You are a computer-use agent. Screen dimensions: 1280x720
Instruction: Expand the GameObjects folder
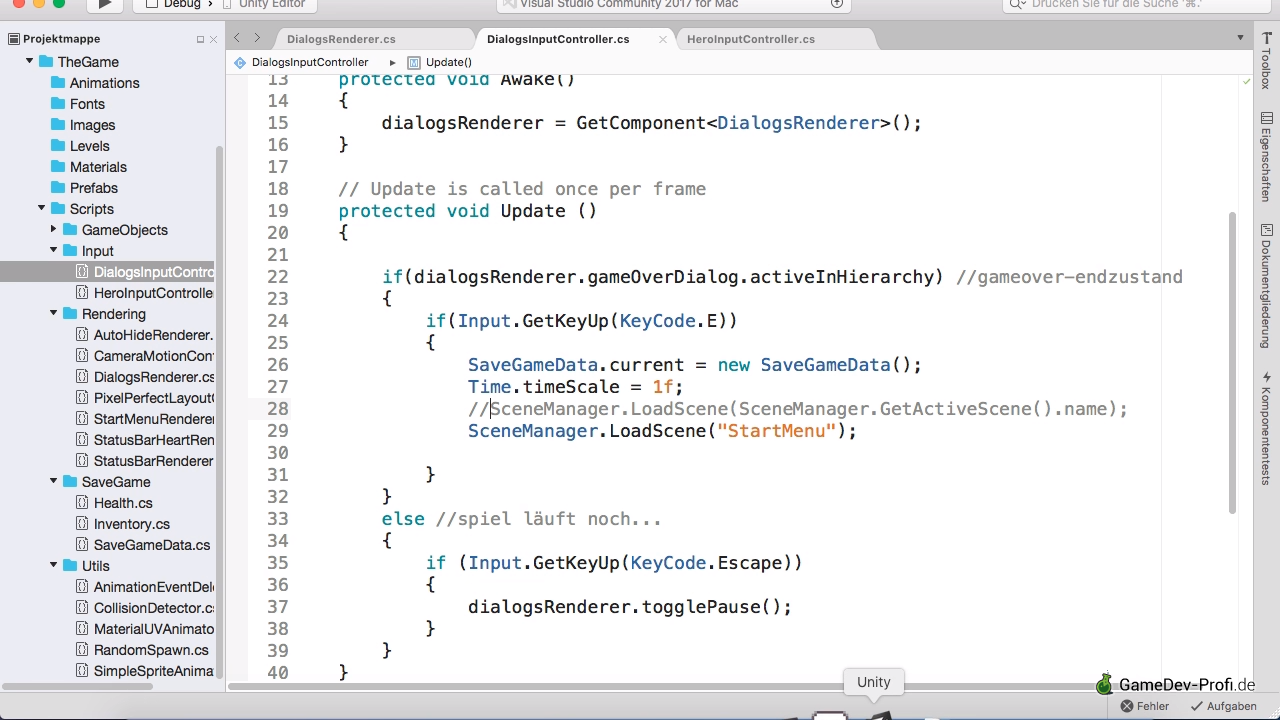click(54, 230)
